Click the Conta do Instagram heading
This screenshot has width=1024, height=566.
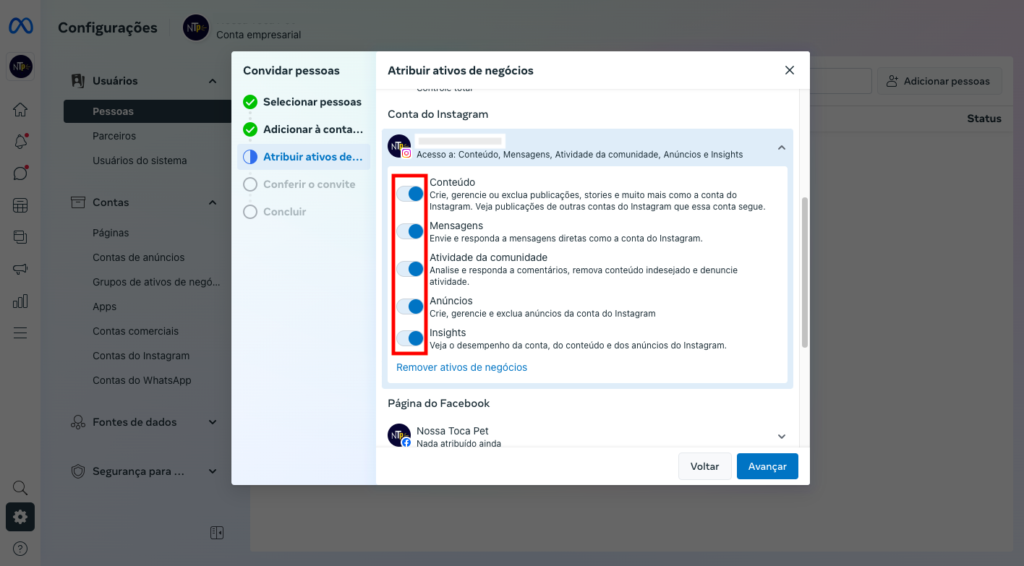tap(438, 114)
